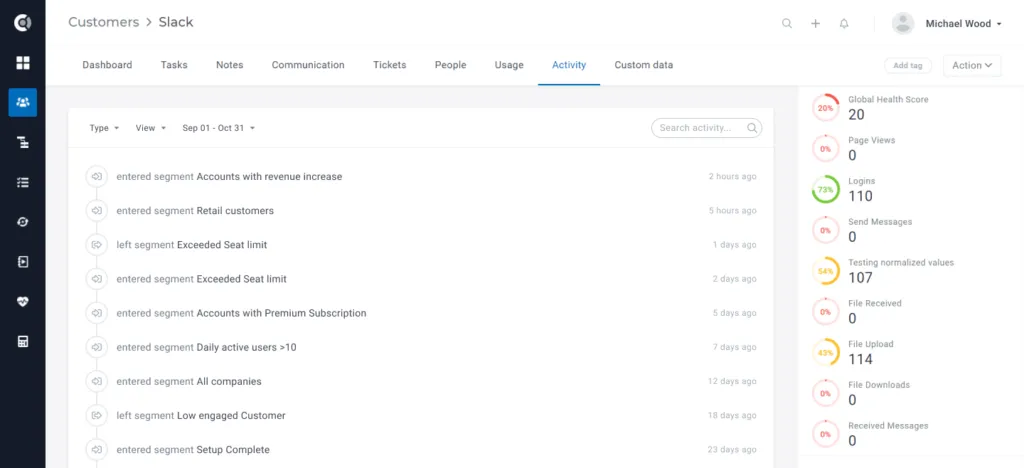This screenshot has height=468, width=1024.
Task: Click the Logins 73% progress ring
Action: 825,189
